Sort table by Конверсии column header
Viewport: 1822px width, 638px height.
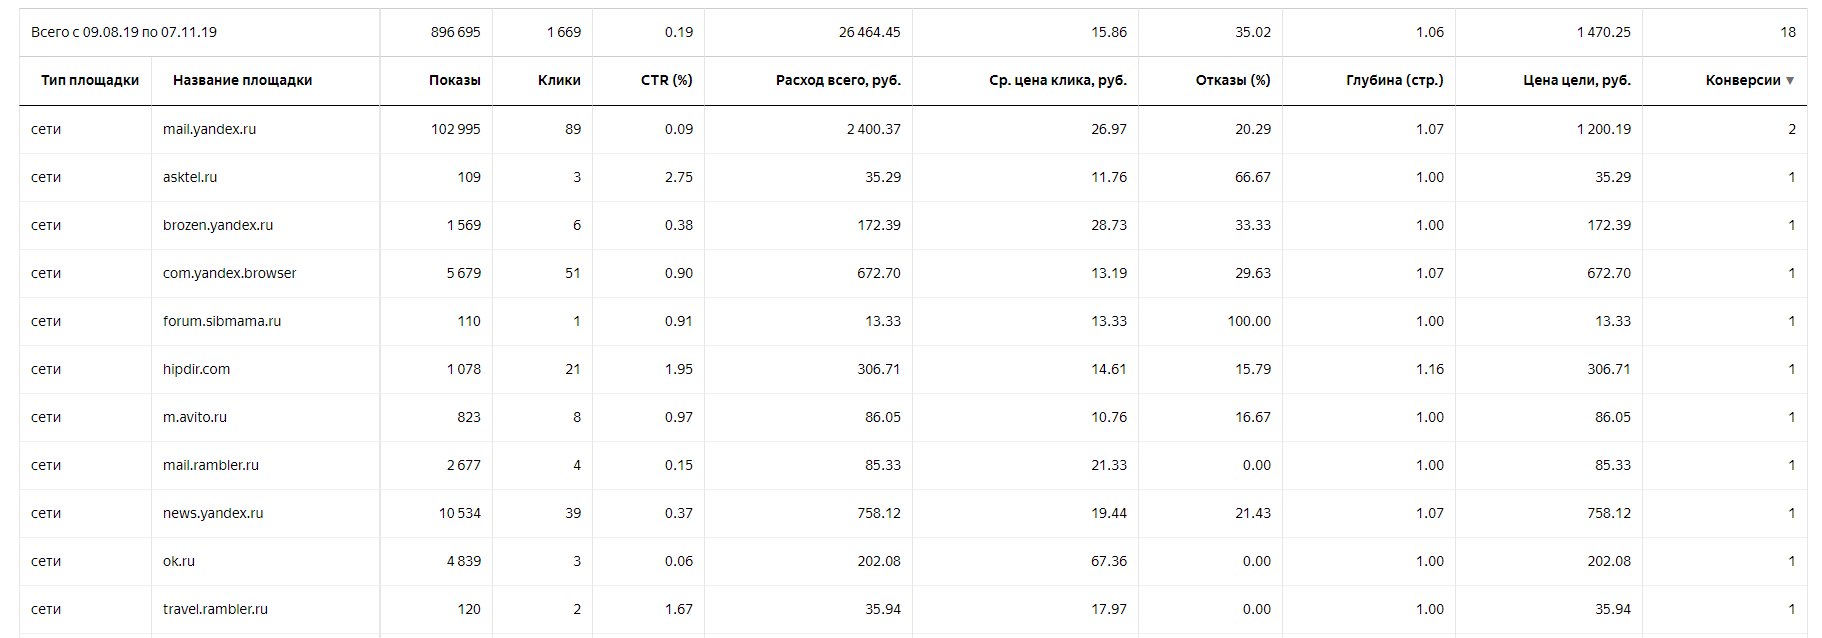1743,80
